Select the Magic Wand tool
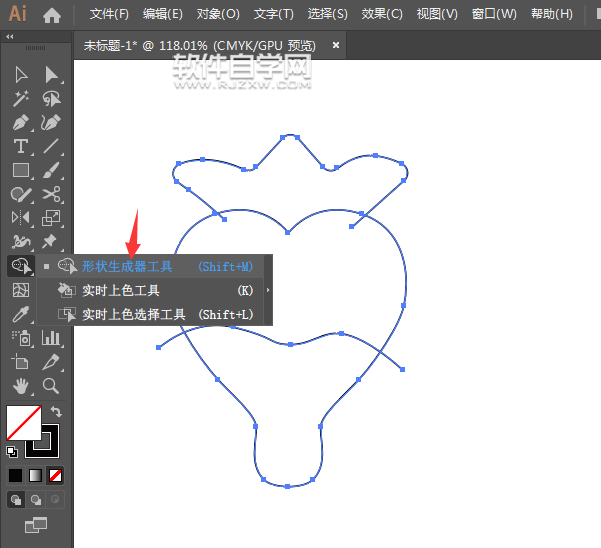The height and width of the screenshot is (548, 601). tap(21, 98)
